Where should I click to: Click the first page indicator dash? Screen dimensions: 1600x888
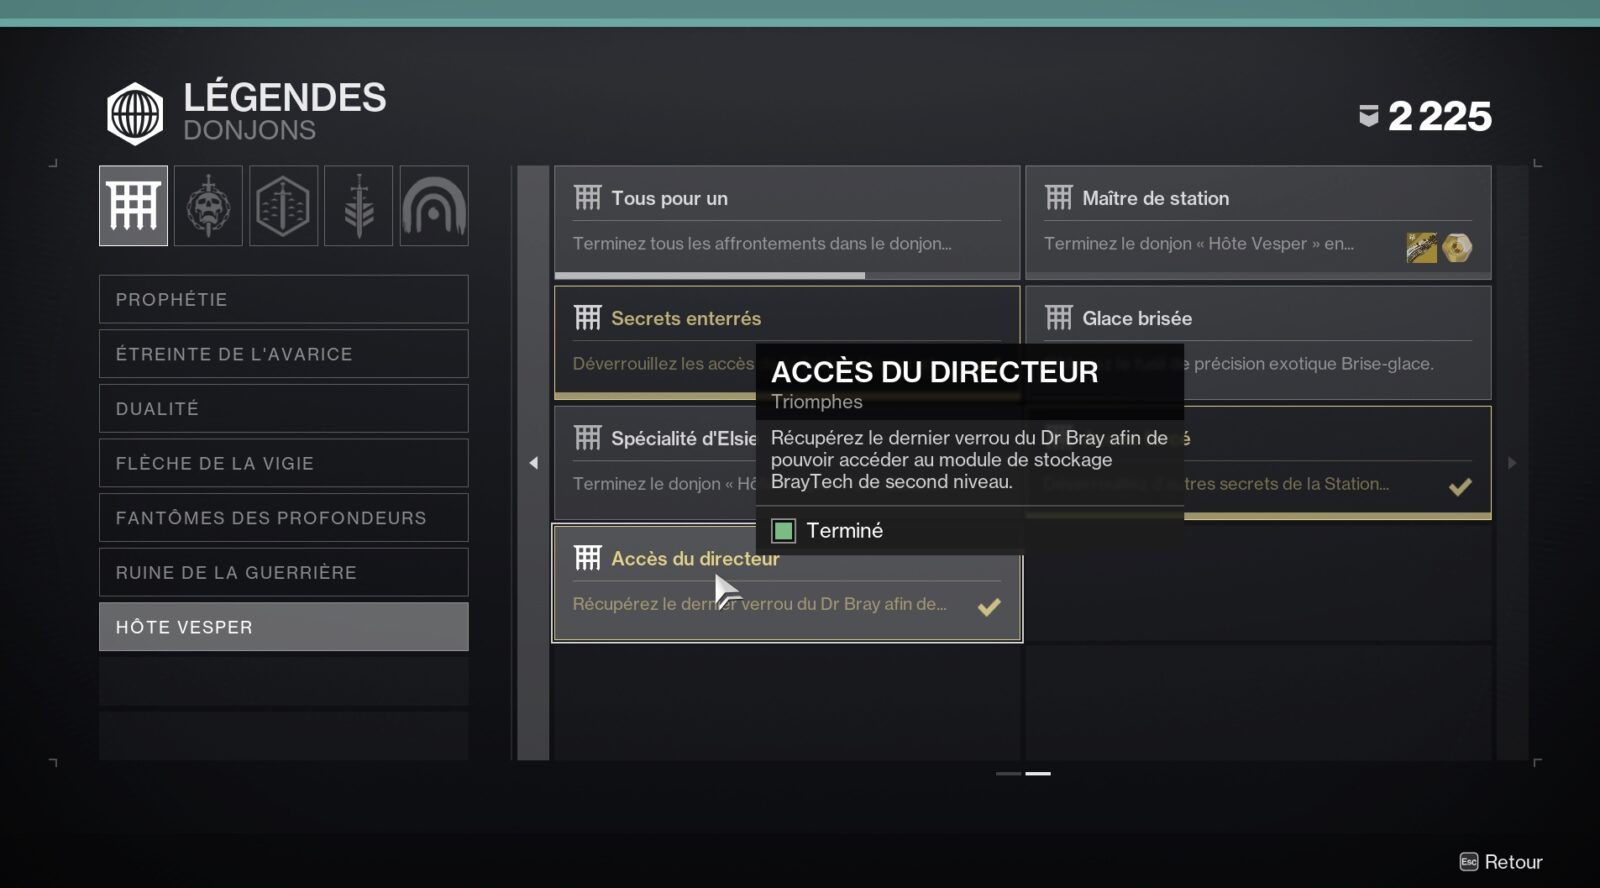click(x=1008, y=773)
